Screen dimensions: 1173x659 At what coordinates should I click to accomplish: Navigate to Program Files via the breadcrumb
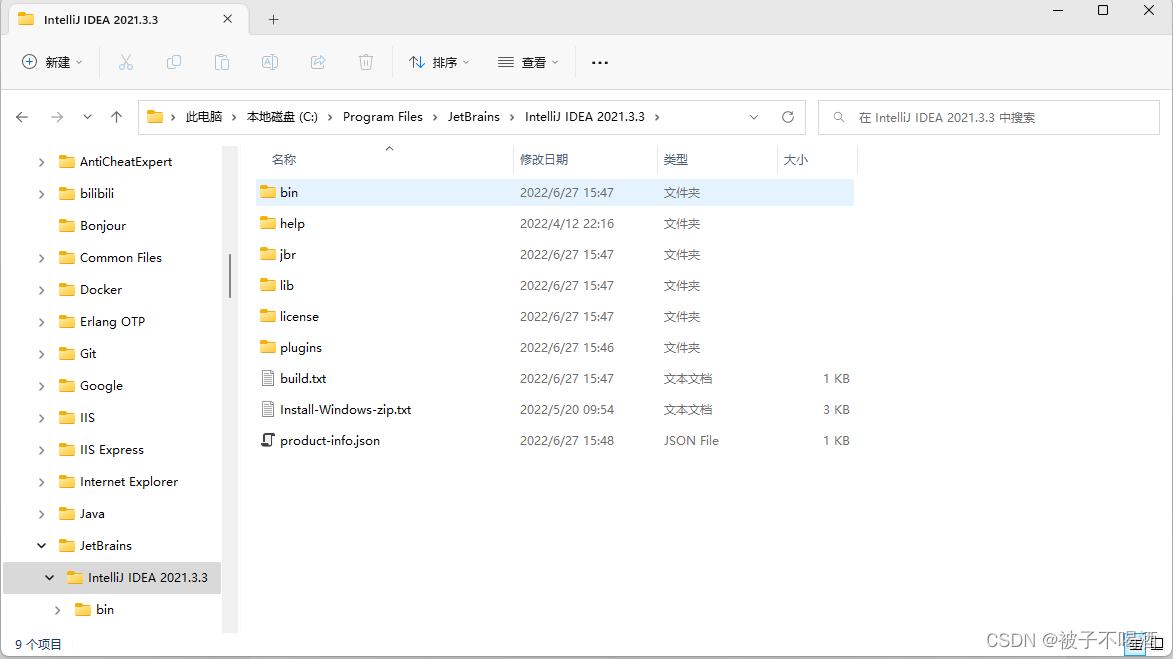coord(383,116)
